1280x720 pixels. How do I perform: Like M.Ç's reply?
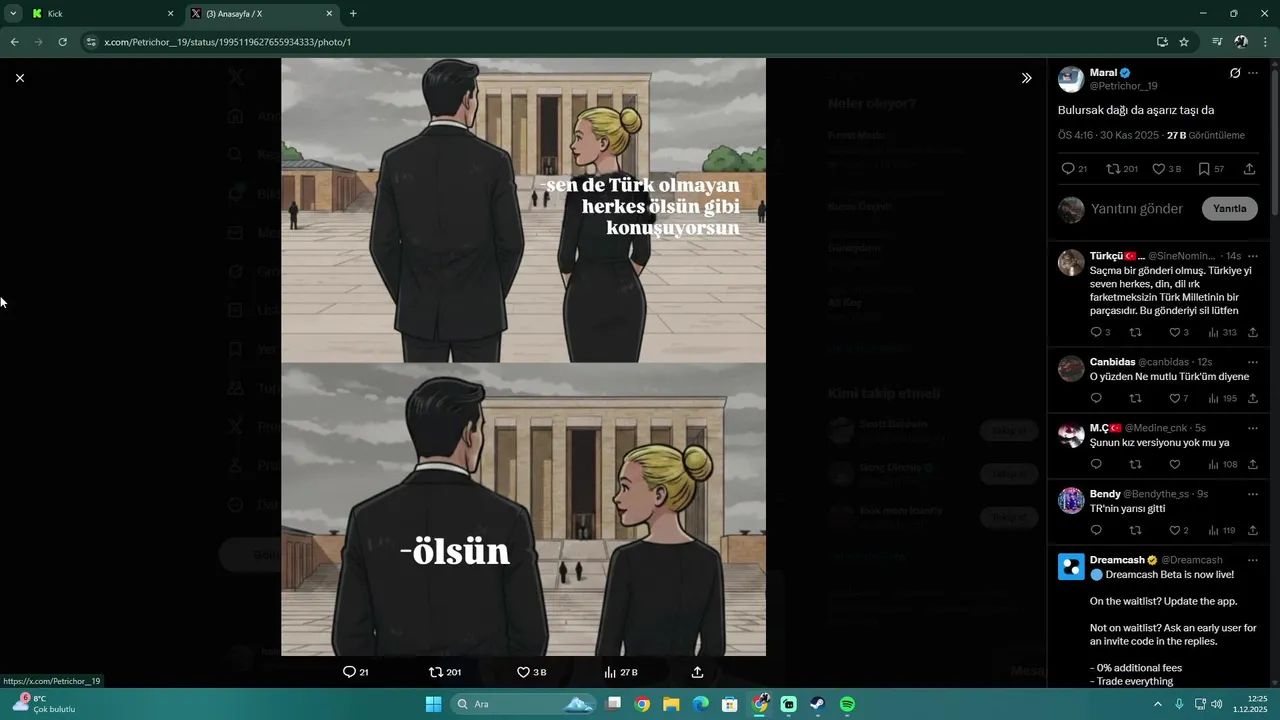pos(1175,464)
